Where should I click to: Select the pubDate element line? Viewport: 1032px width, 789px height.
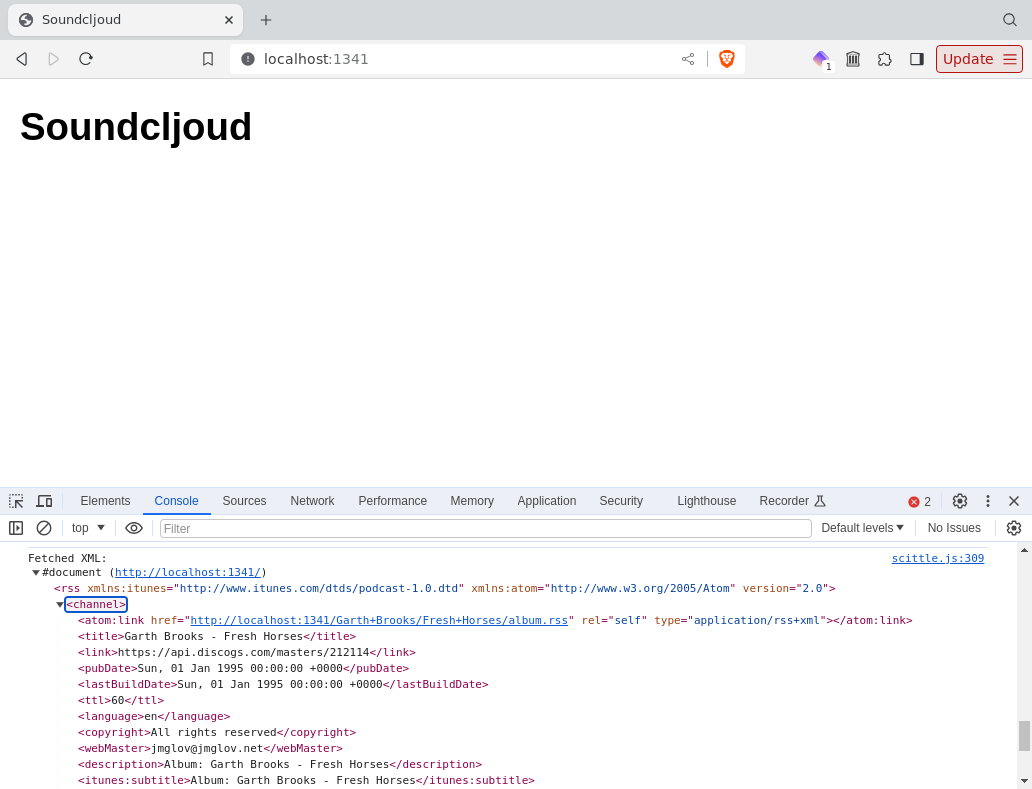tap(244, 668)
